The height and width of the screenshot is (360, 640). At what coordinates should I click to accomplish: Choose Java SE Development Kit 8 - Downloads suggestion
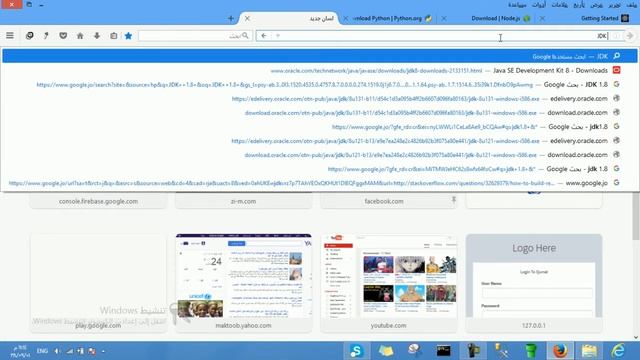(x=320, y=71)
